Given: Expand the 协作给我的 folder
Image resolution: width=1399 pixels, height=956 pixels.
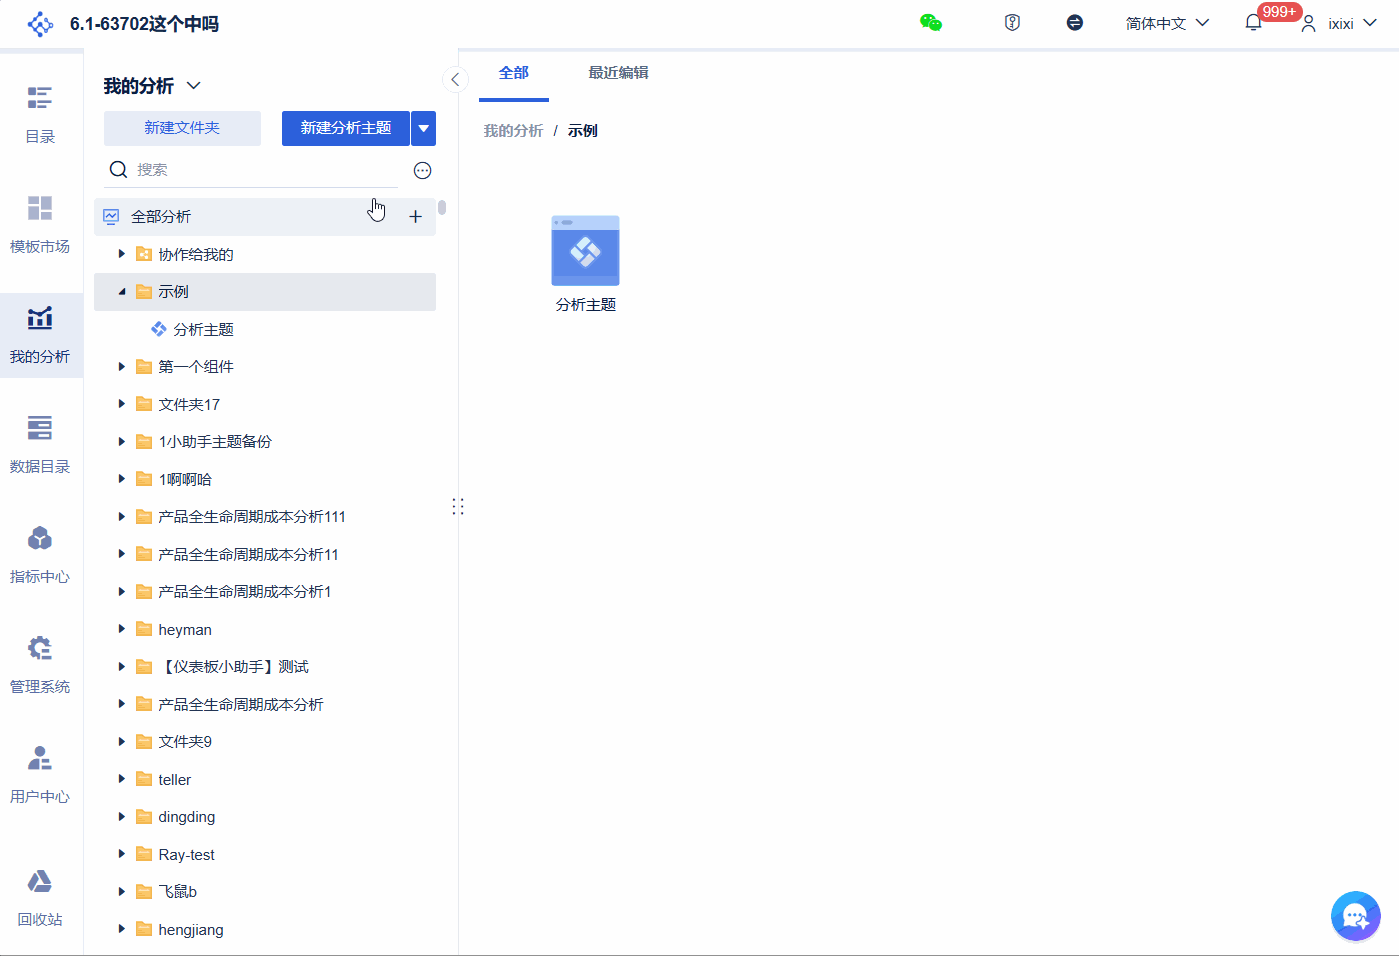Looking at the screenshot, I should [122, 254].
